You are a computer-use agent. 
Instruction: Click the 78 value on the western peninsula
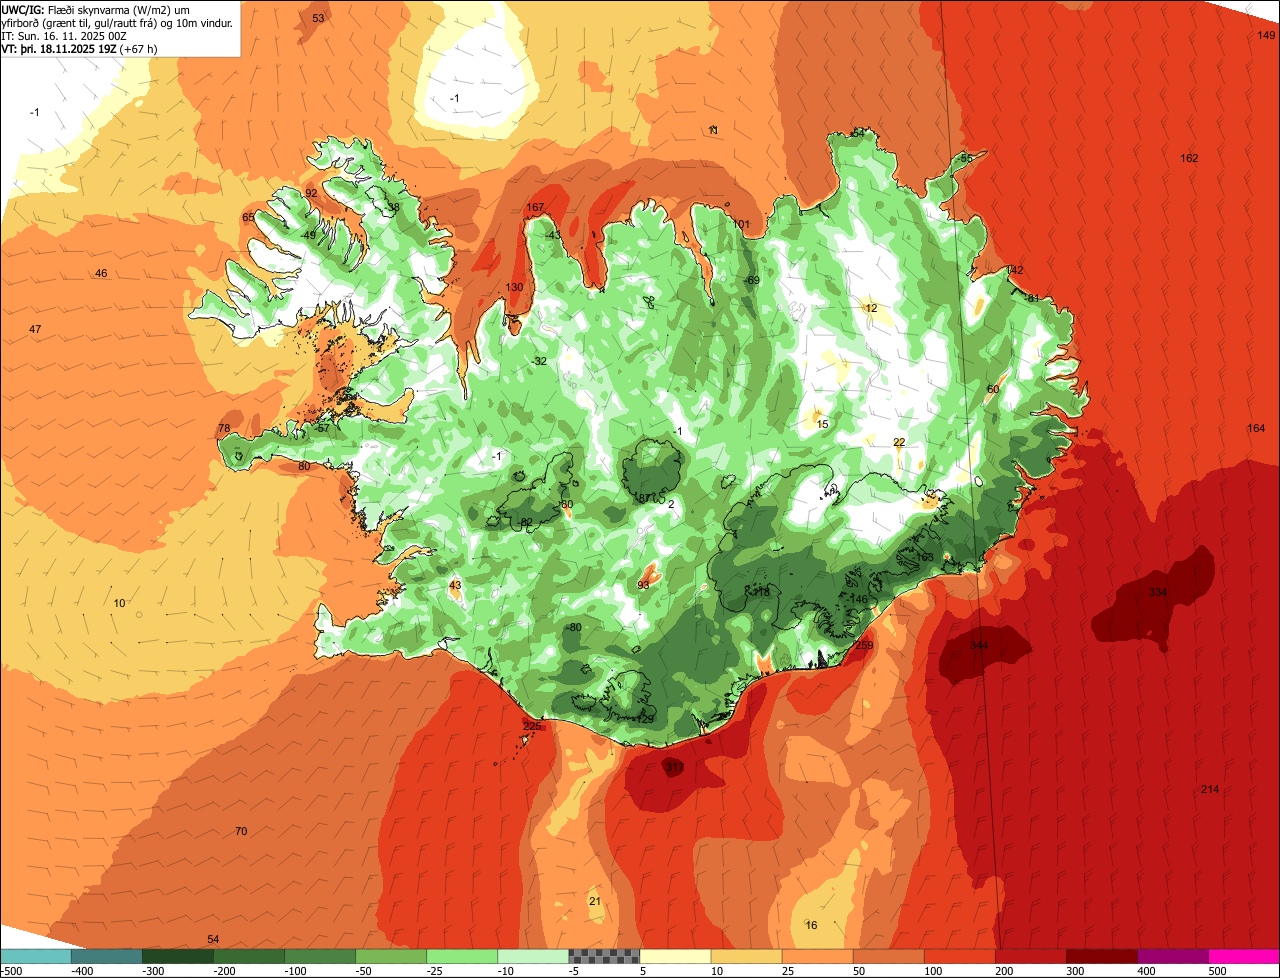pos(224,429)
